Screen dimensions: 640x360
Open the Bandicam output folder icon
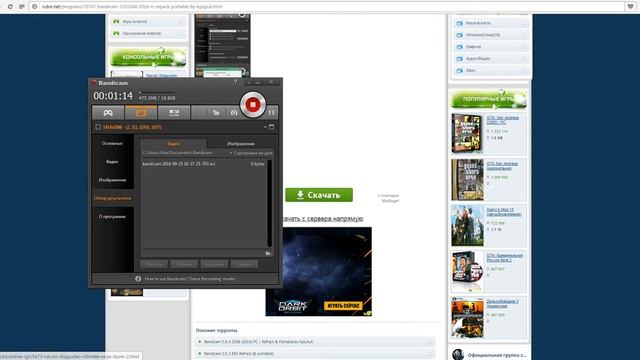point(216,113)
